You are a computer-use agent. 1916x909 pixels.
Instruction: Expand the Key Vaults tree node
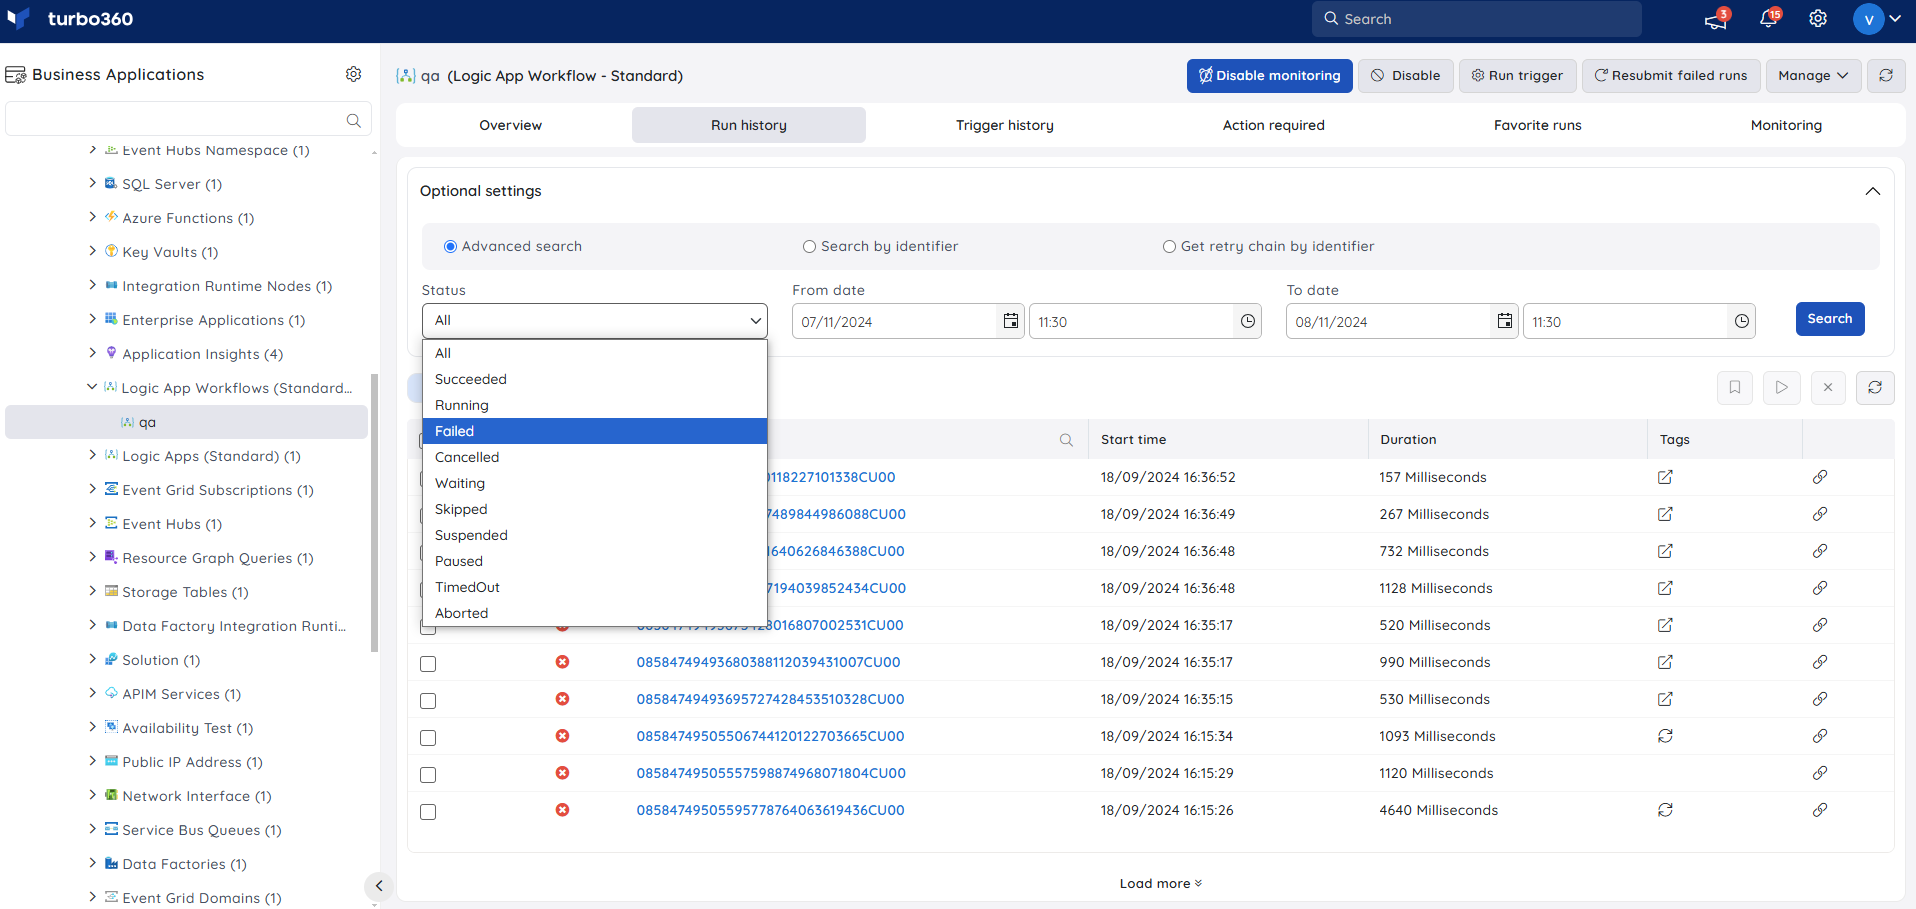pyautogui.click(x=93, y=251)
